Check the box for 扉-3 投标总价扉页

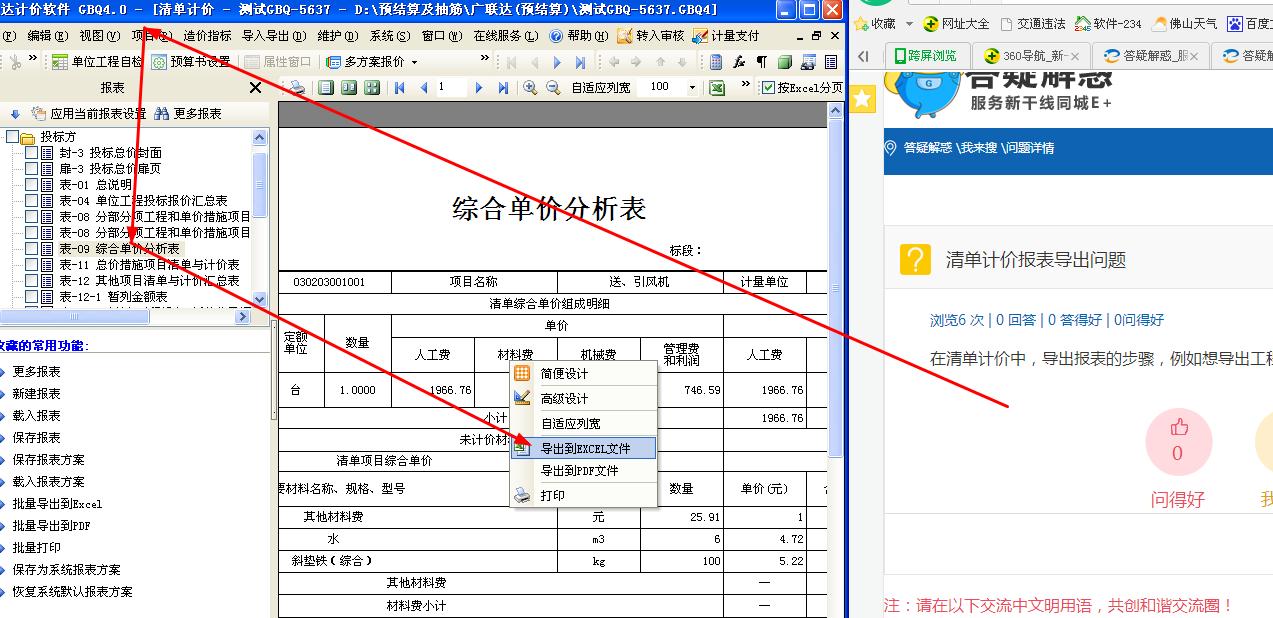click(32, 169)
